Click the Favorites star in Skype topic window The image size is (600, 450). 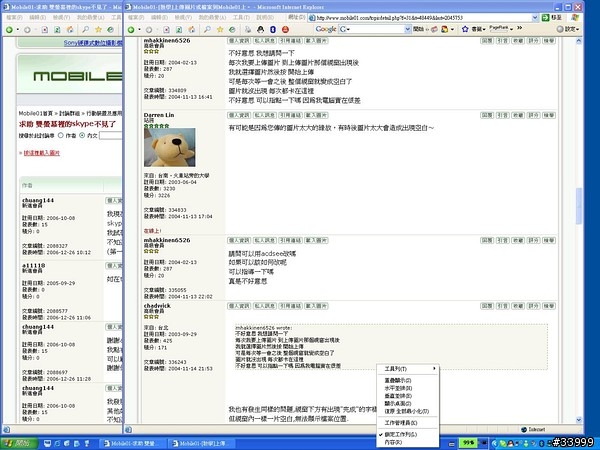pyautogui.click(x=98, y=29)
